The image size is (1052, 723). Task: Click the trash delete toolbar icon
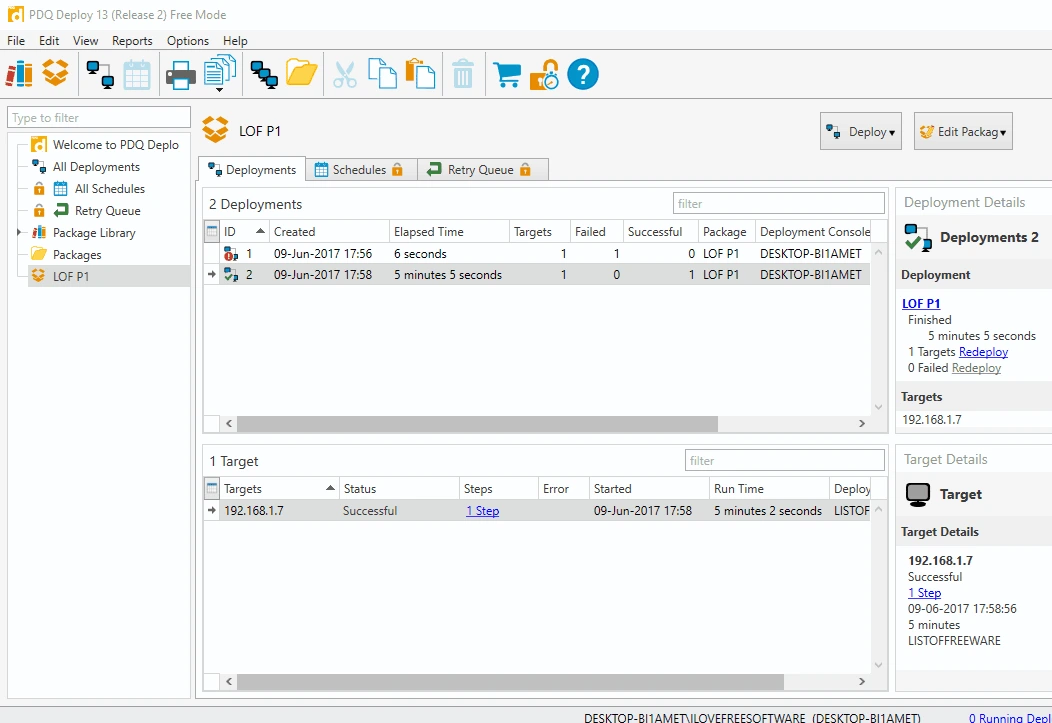tap(463, 74)
